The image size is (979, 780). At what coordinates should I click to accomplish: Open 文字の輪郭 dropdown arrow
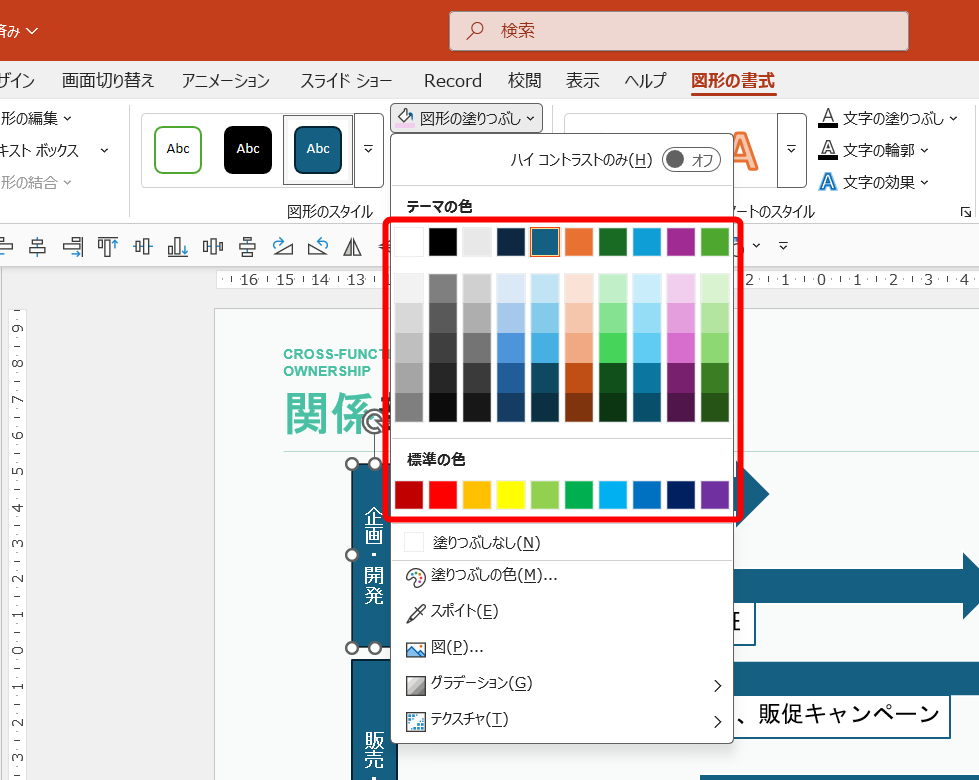(x=925, y=151)
